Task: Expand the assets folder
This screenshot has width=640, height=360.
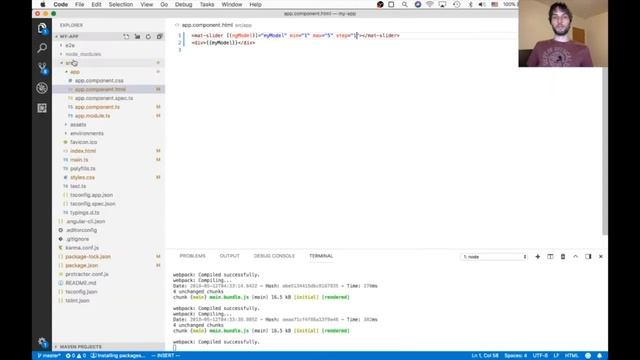Action: point(78,124)
